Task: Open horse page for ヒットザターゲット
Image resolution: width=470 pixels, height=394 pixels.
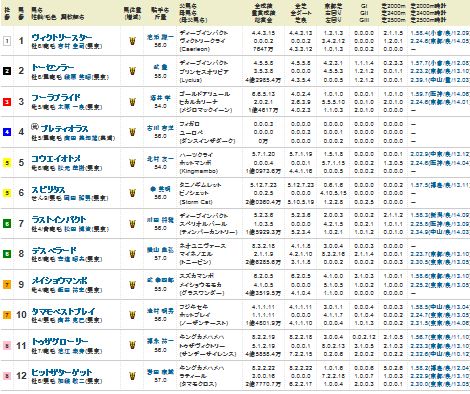Action: [62, 372]
